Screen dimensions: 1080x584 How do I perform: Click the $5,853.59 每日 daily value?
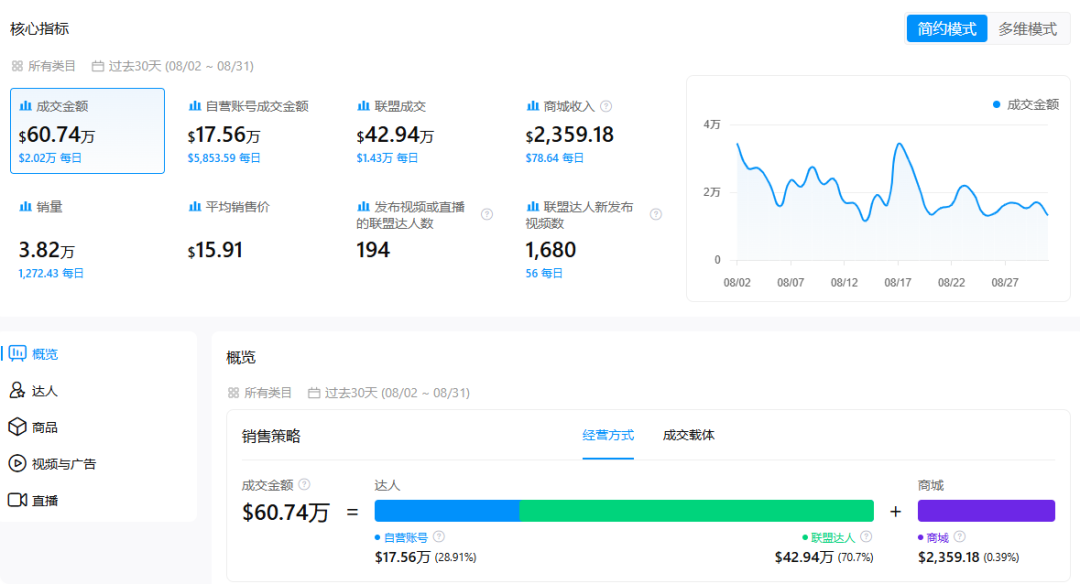coord(224,158)
